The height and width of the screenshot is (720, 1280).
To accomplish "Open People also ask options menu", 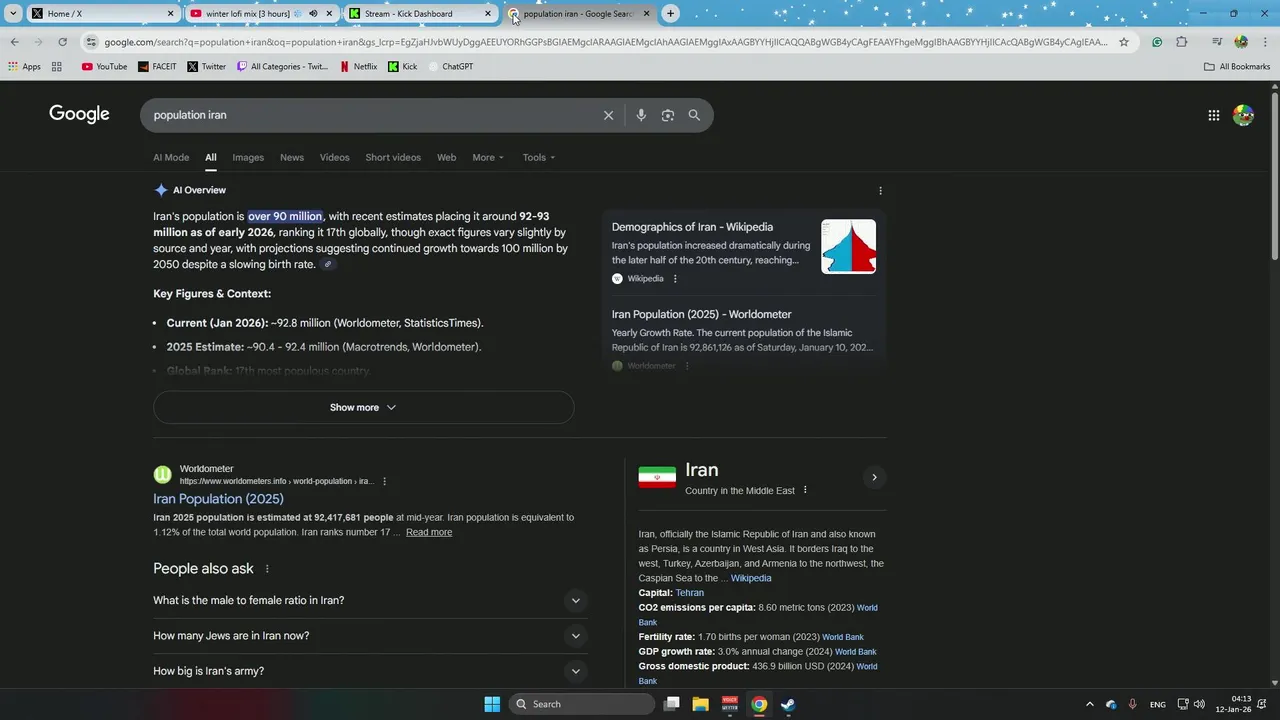I will pyautogui.click(x=267, y=569).
